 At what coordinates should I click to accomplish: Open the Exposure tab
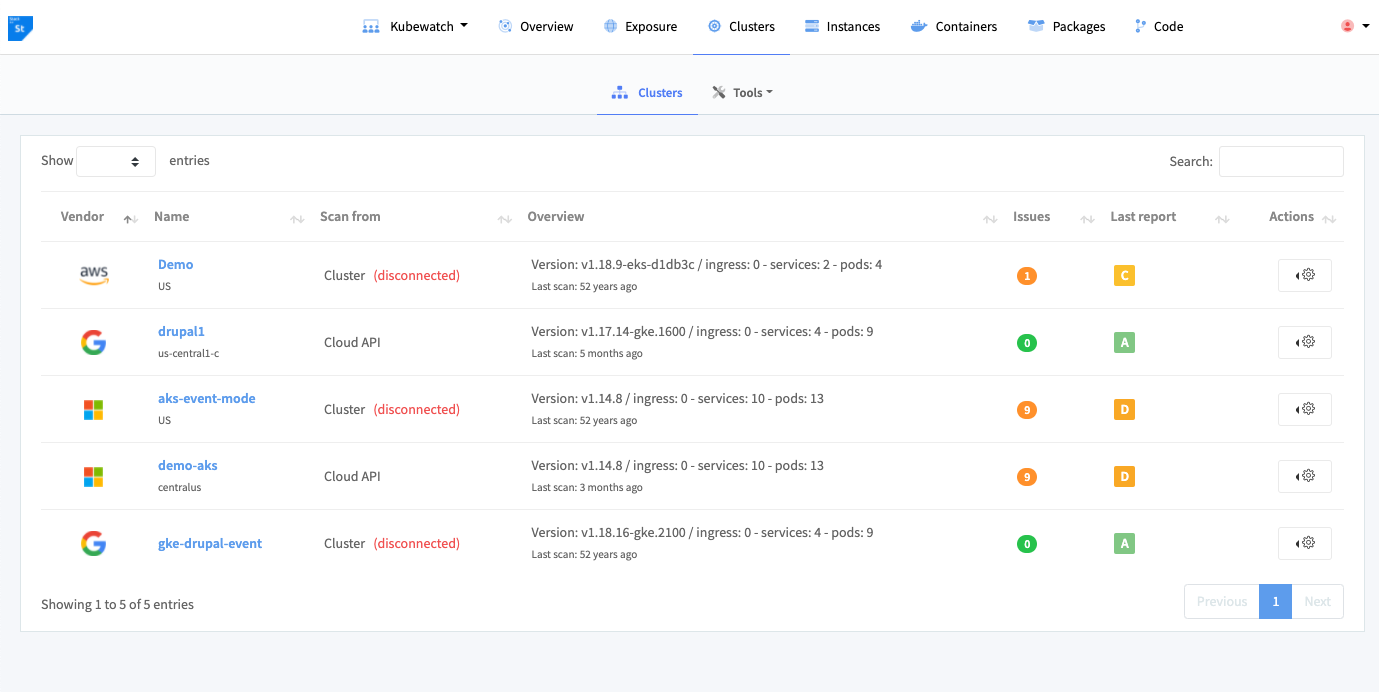(640, 27)
